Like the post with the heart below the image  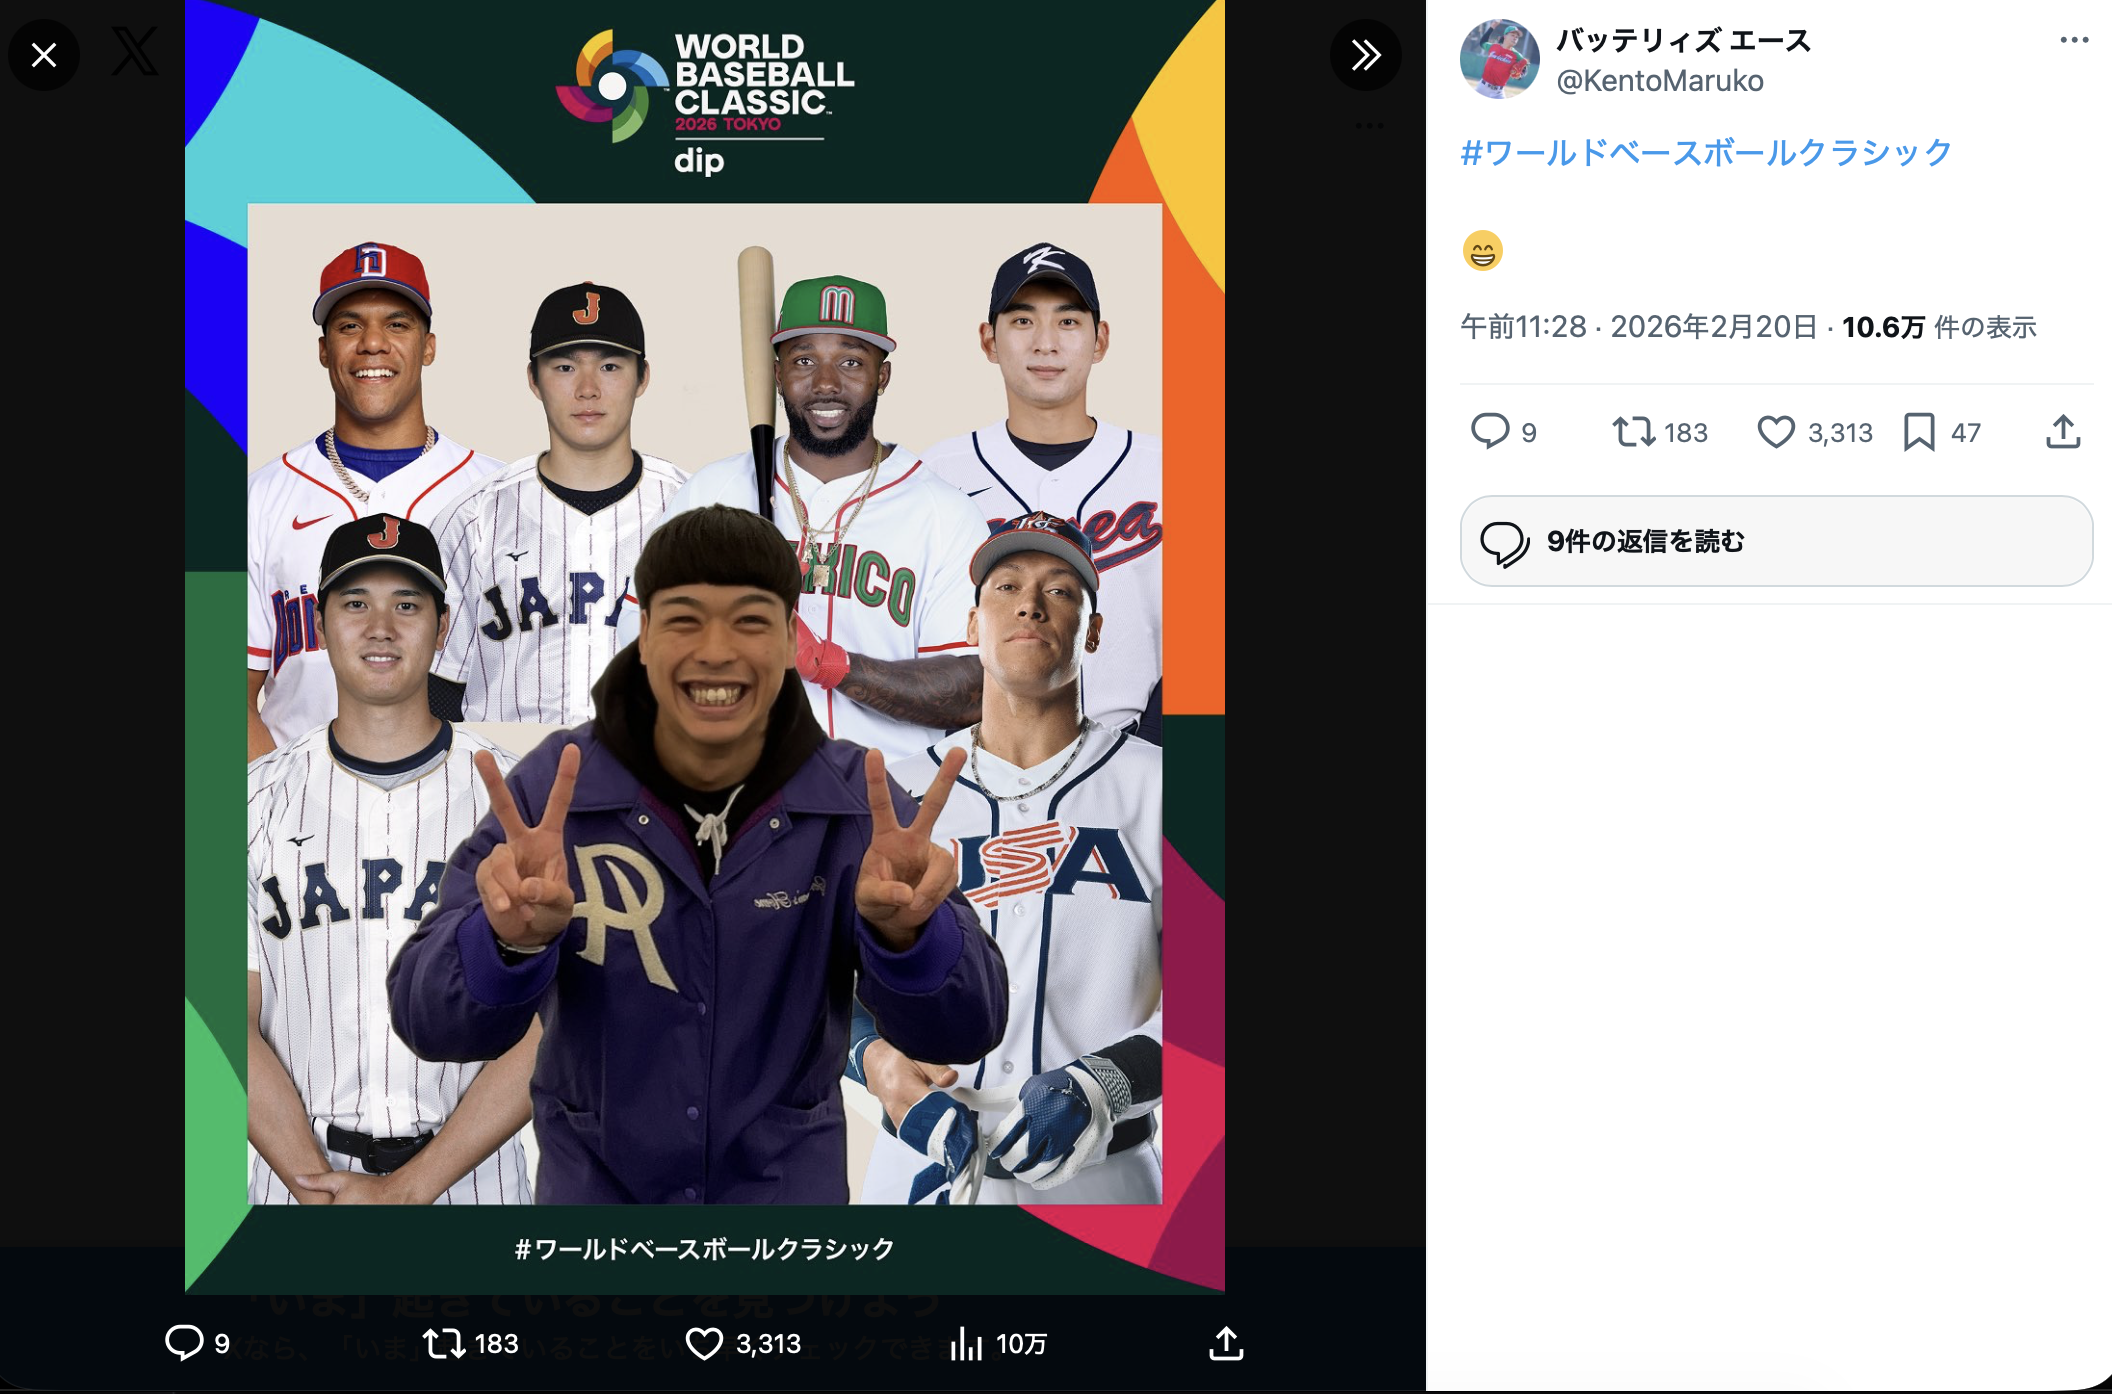tap(704, 1343)
